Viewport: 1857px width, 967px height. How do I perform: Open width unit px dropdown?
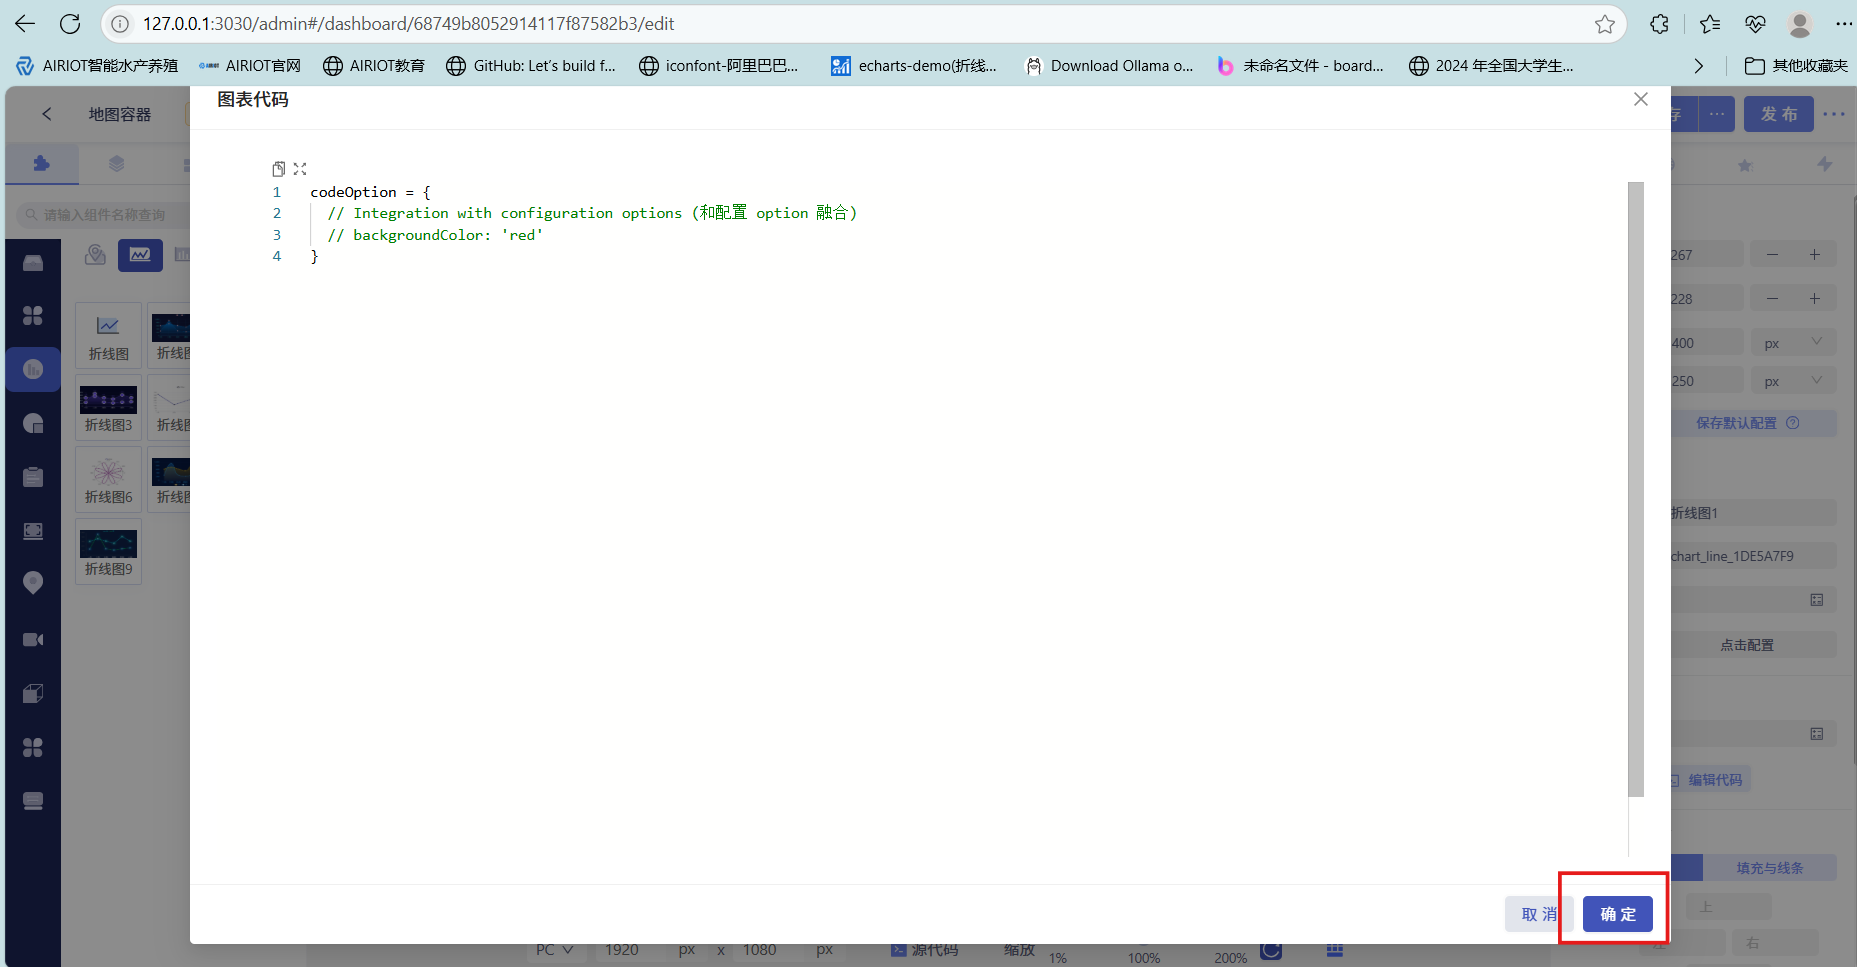click(x=1793, y=343)
